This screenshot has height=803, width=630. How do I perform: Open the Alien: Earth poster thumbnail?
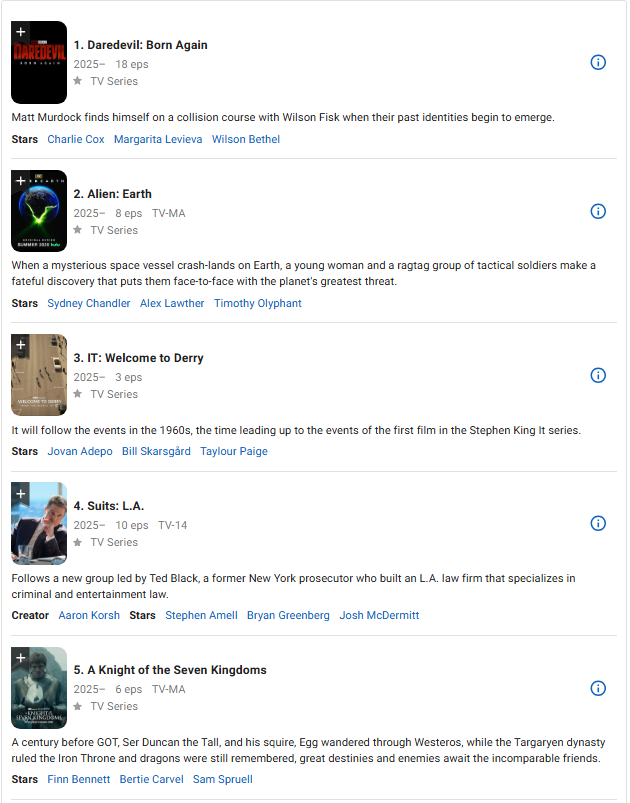pyautogui.click(x=39, y=211)
